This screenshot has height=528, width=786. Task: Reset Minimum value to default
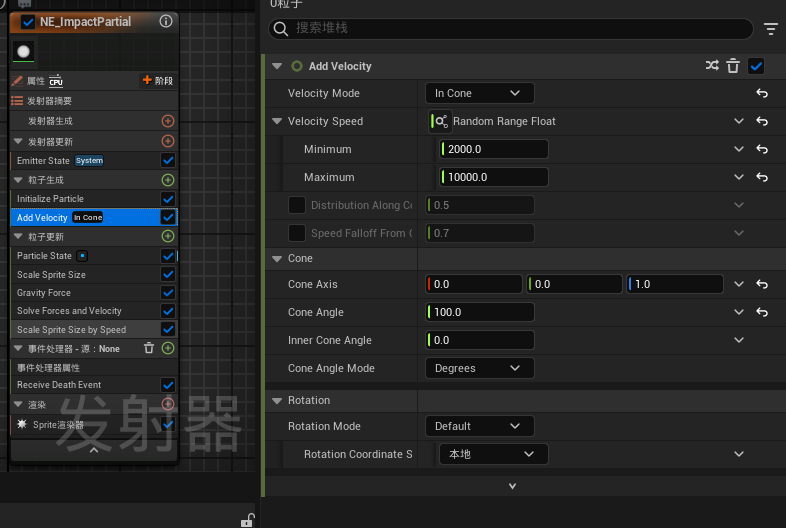(x=762, y=149)
